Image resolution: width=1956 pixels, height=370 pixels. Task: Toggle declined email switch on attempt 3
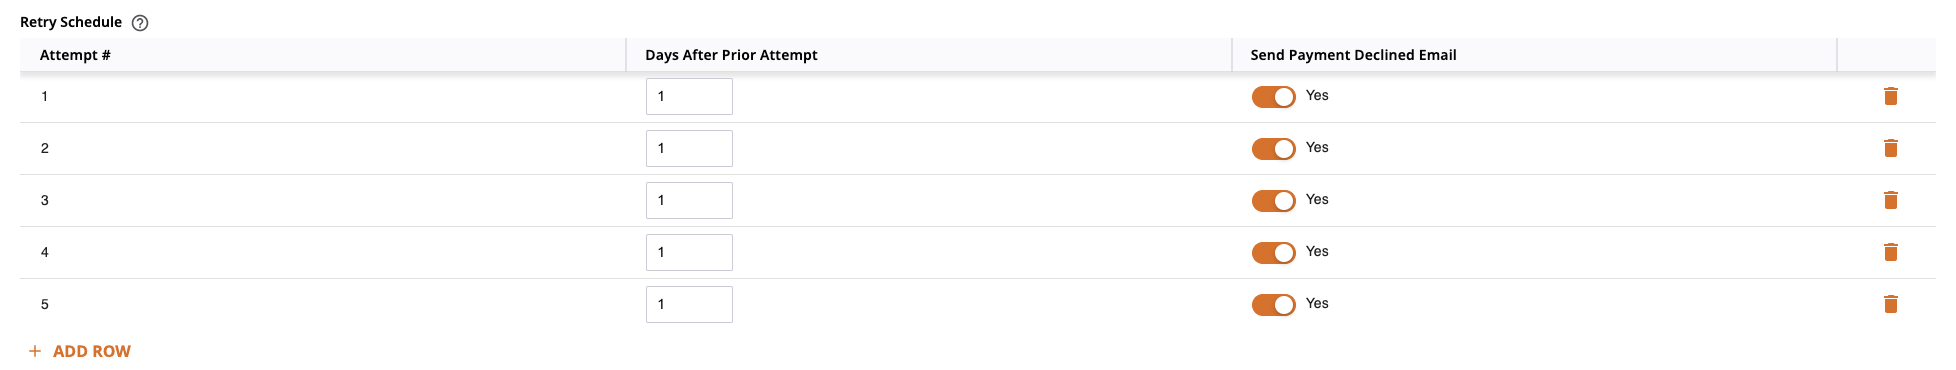tap(1273, 200)
